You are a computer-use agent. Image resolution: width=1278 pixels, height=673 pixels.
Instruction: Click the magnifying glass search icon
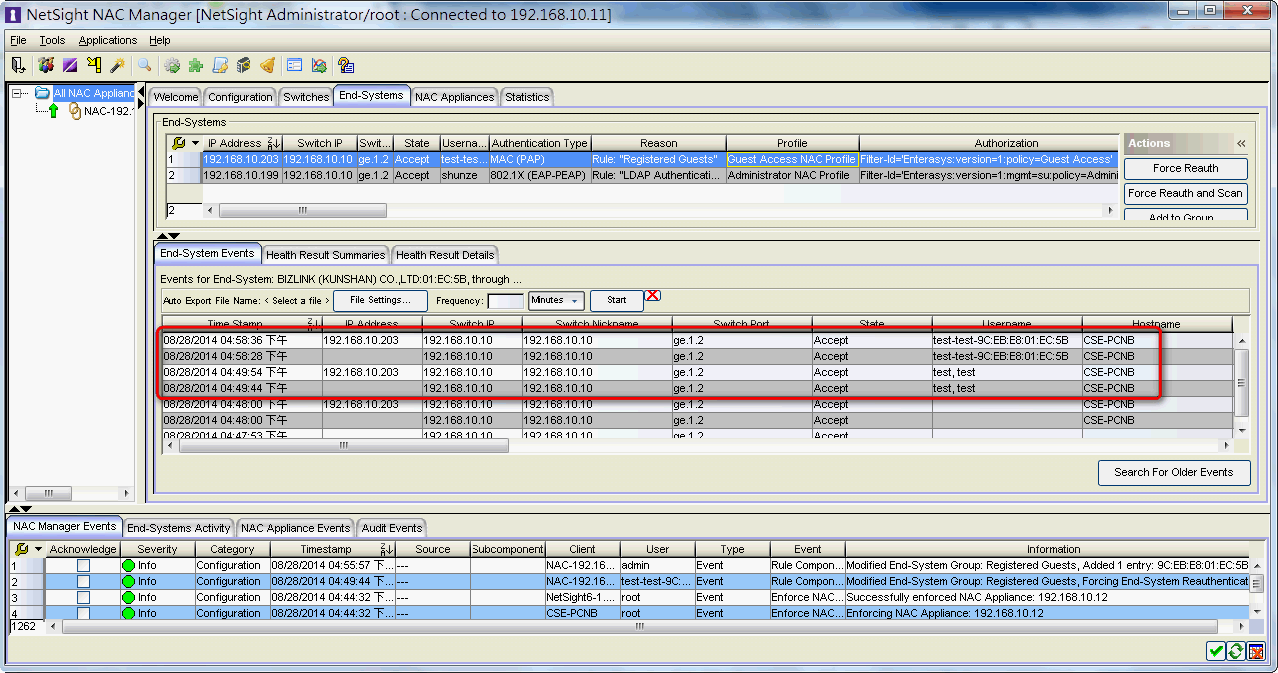pyautogui.click(x=145, y=65)
